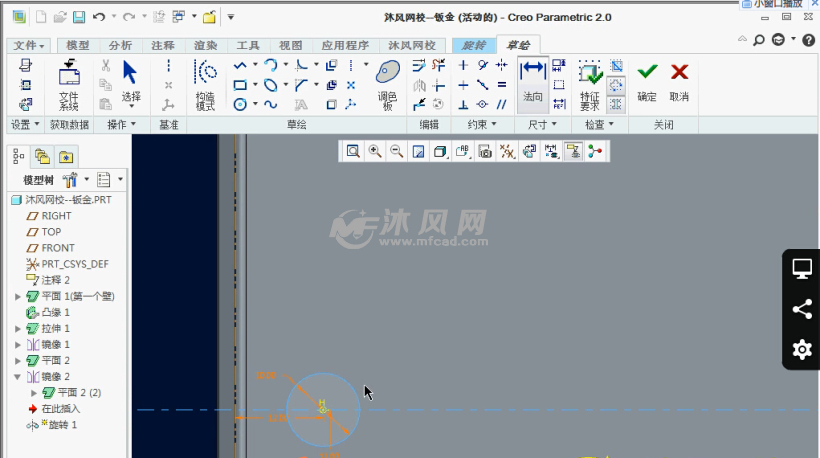The image size is (820, 458).
Task: Click the Save icon in quick access toolbar
Action: coord(79,17)
